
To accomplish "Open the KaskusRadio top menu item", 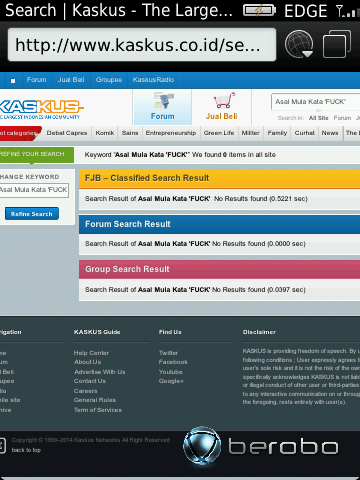I will click(153, 80).
